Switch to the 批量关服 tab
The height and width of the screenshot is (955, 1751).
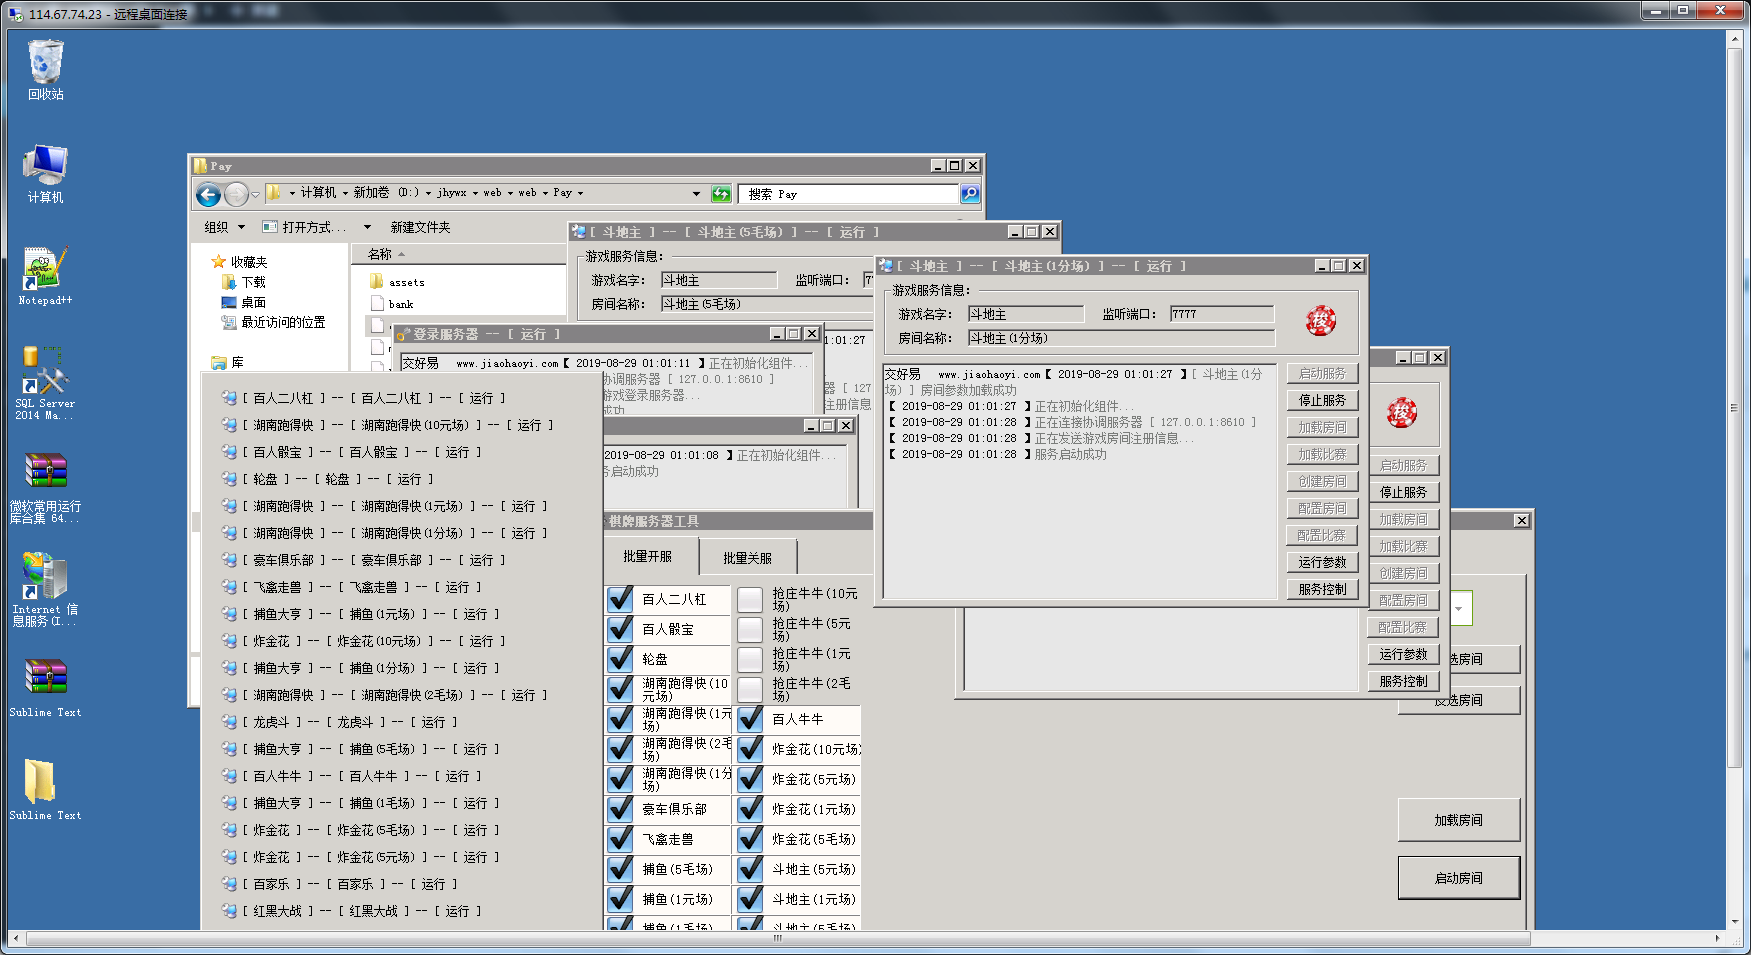(x=747, y=558)
